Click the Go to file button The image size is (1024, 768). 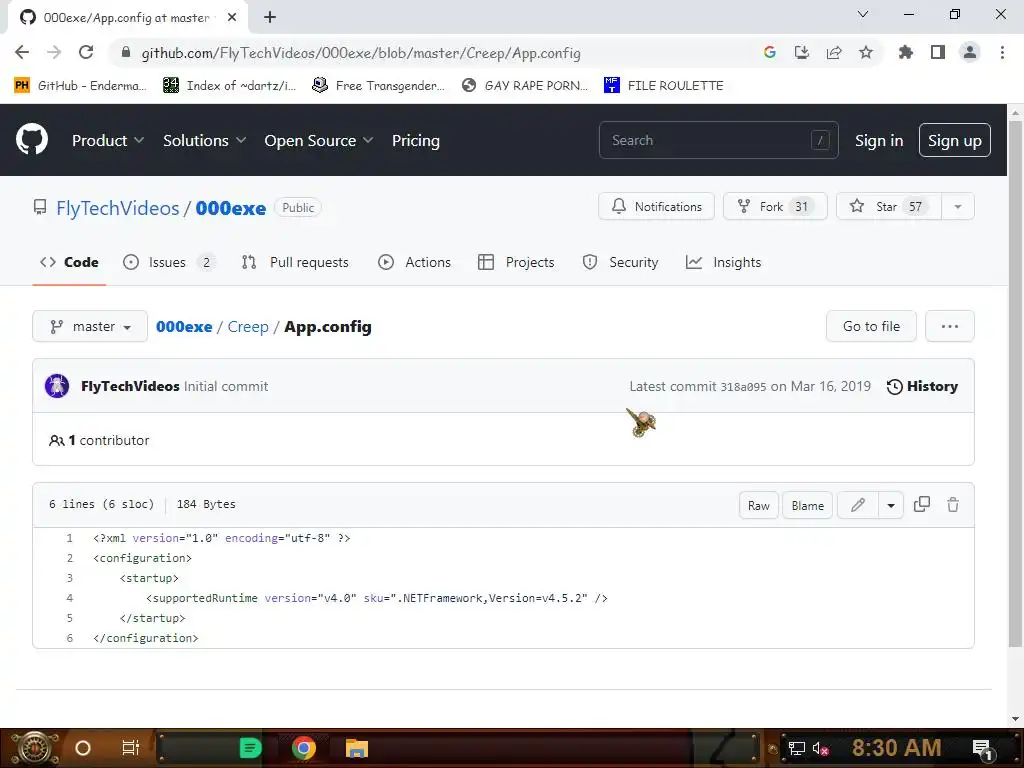(x=871, y=326)
